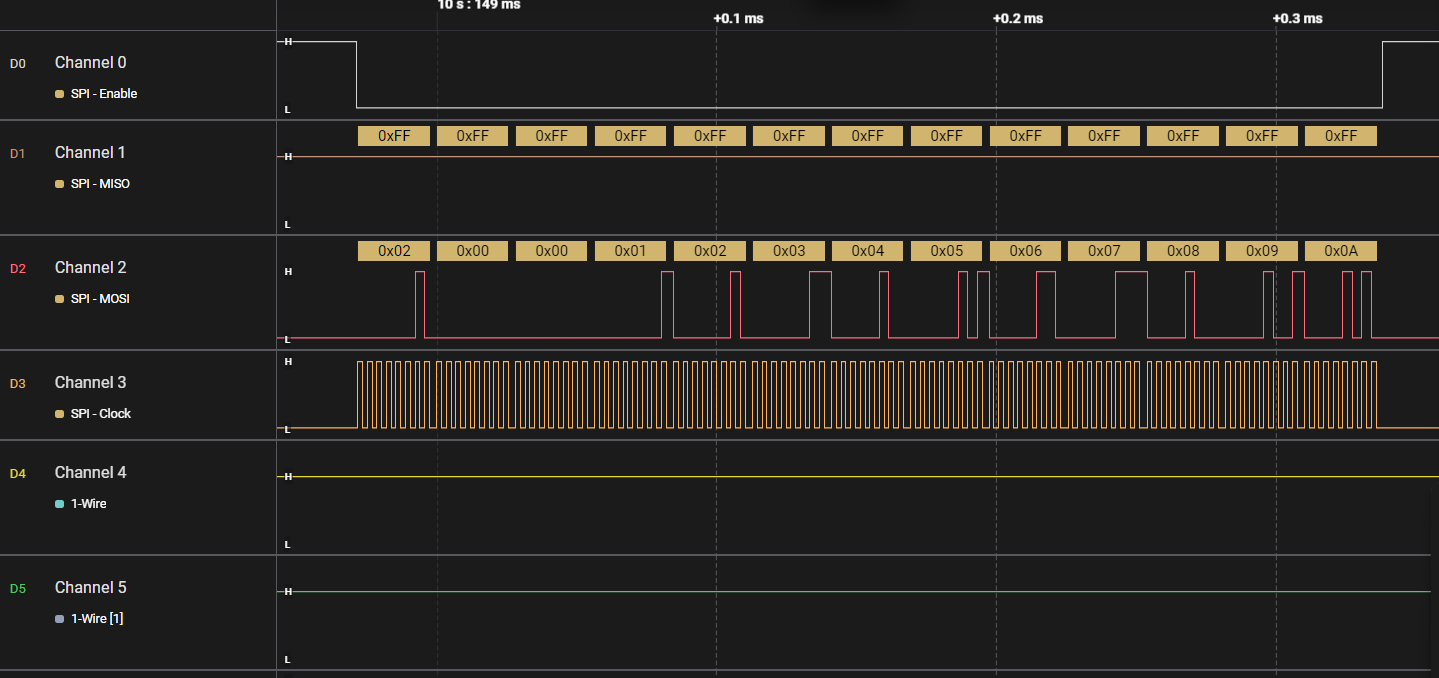
Task: Select the decoded MOSI byte 0x03
Action: [788, 251]
